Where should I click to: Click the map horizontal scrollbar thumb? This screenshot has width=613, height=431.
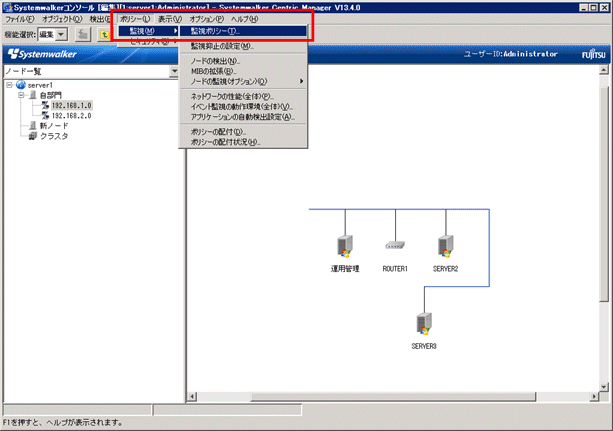click(x=393, y=397)
